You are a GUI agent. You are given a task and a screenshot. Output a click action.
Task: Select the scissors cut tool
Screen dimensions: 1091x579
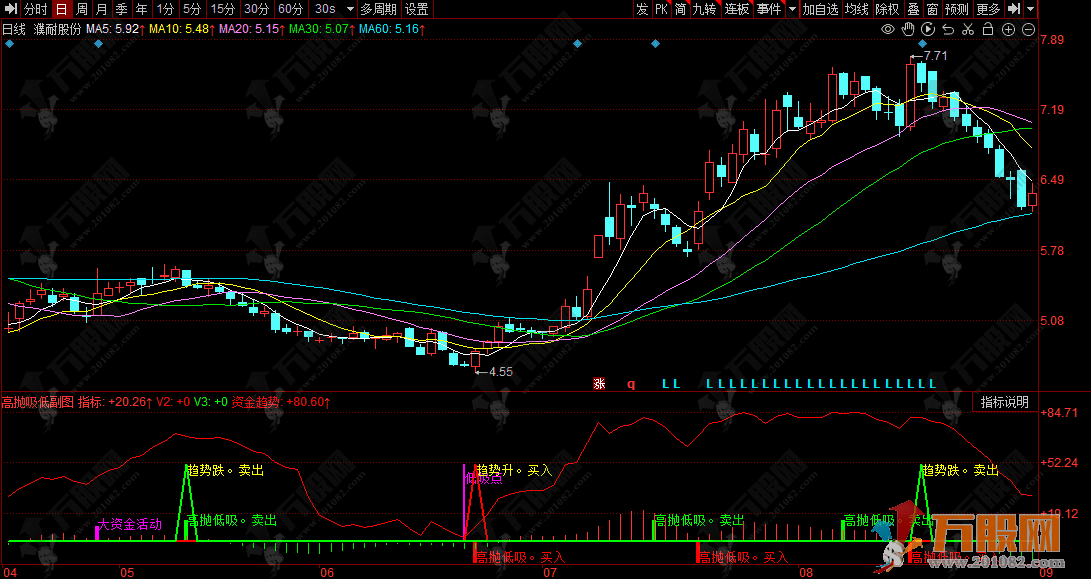pyautogui.click(x=967, y=29)
